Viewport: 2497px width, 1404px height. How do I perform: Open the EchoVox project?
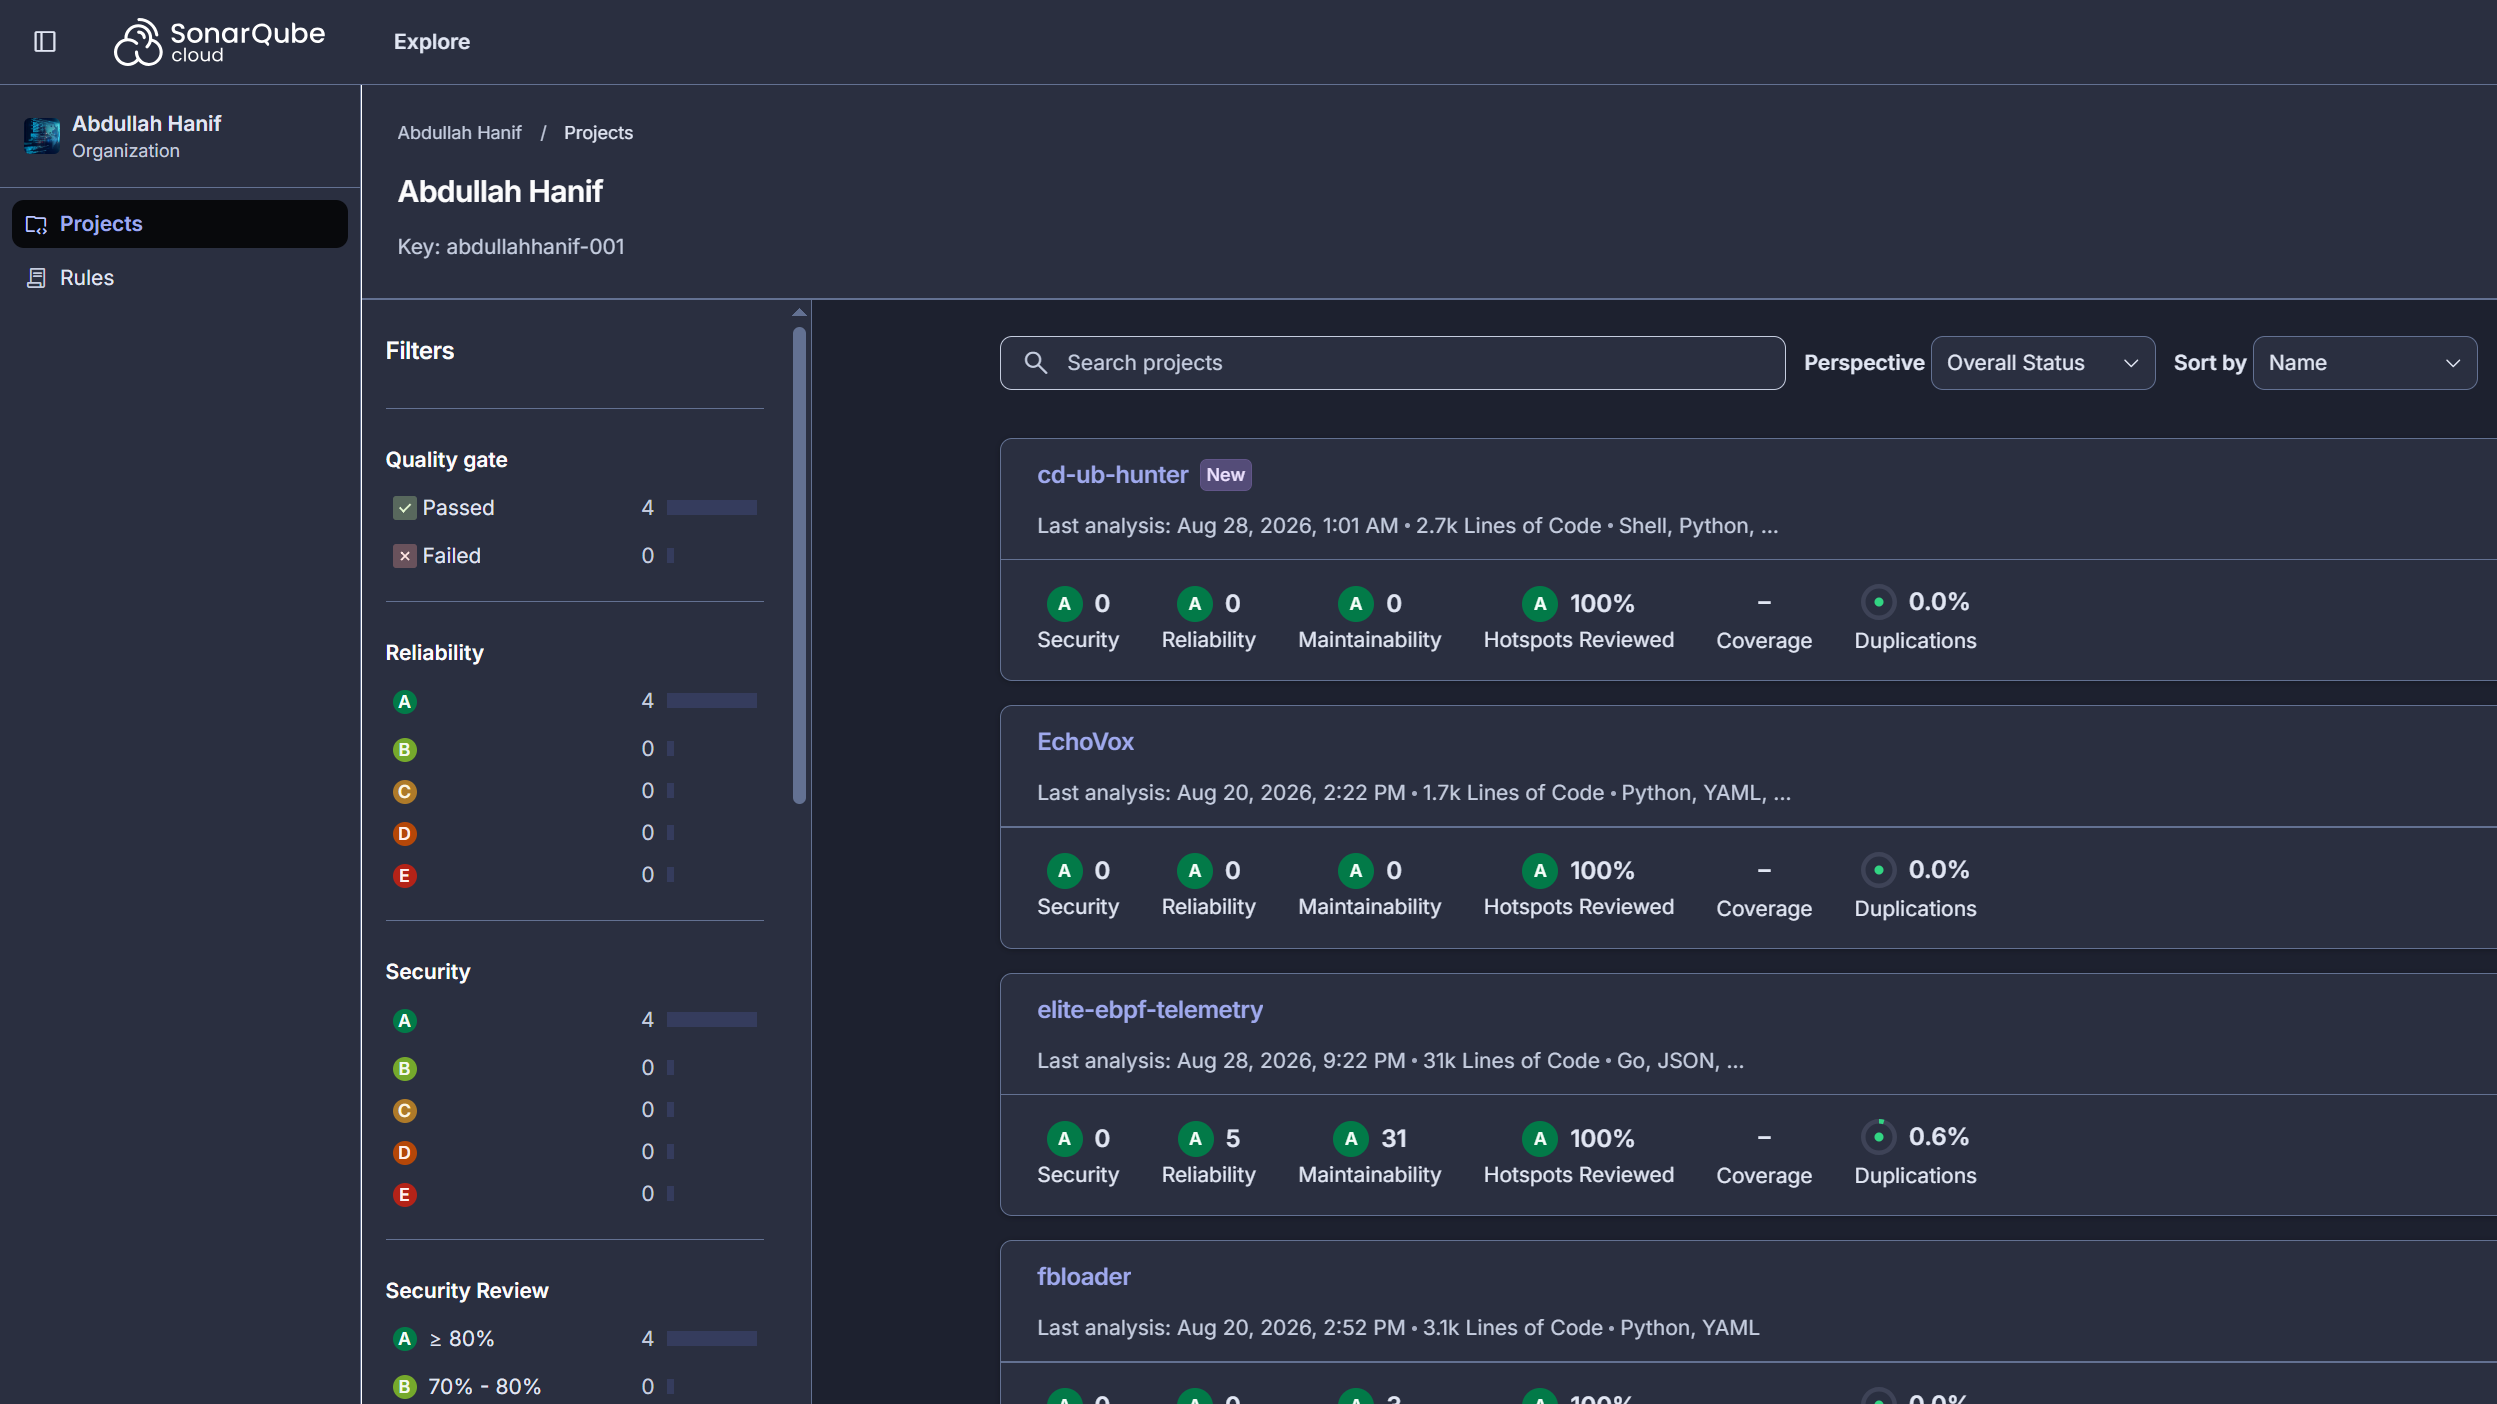click(1085, 742)
